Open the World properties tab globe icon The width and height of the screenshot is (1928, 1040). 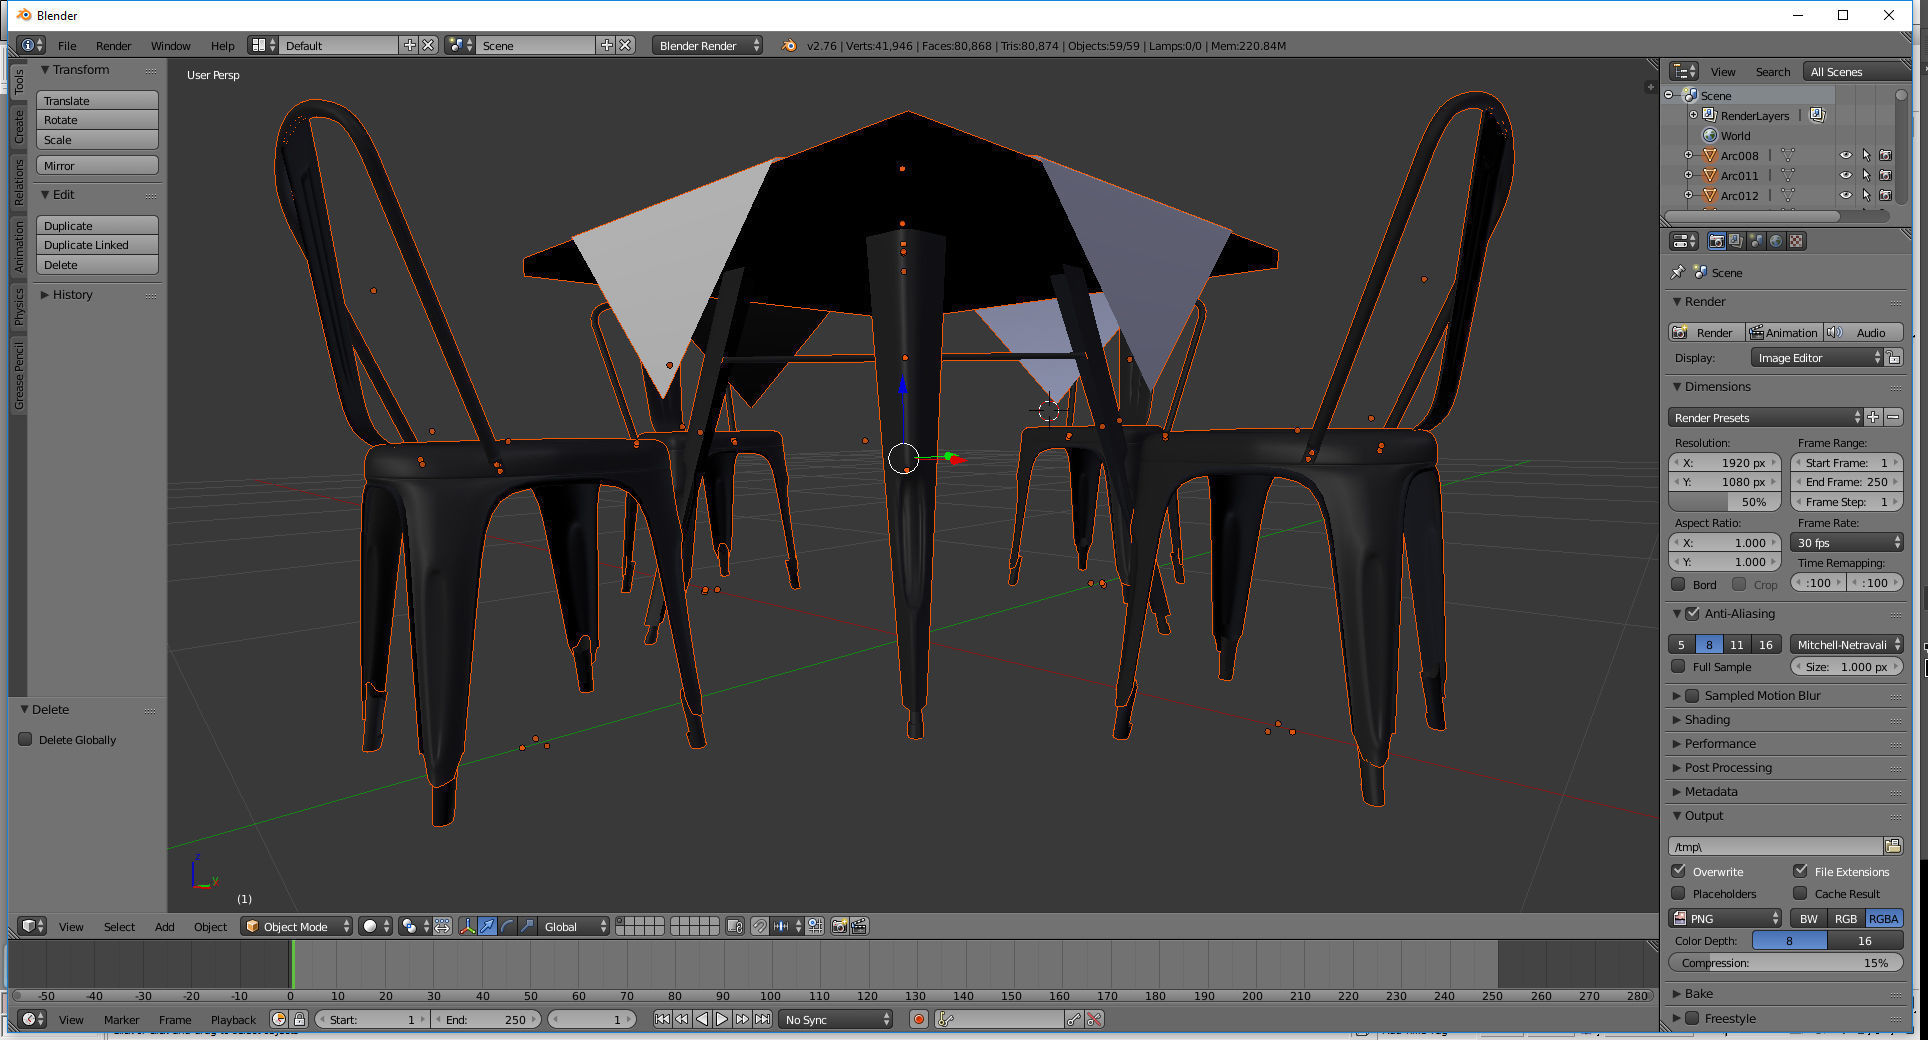[x=1776, y=241]
